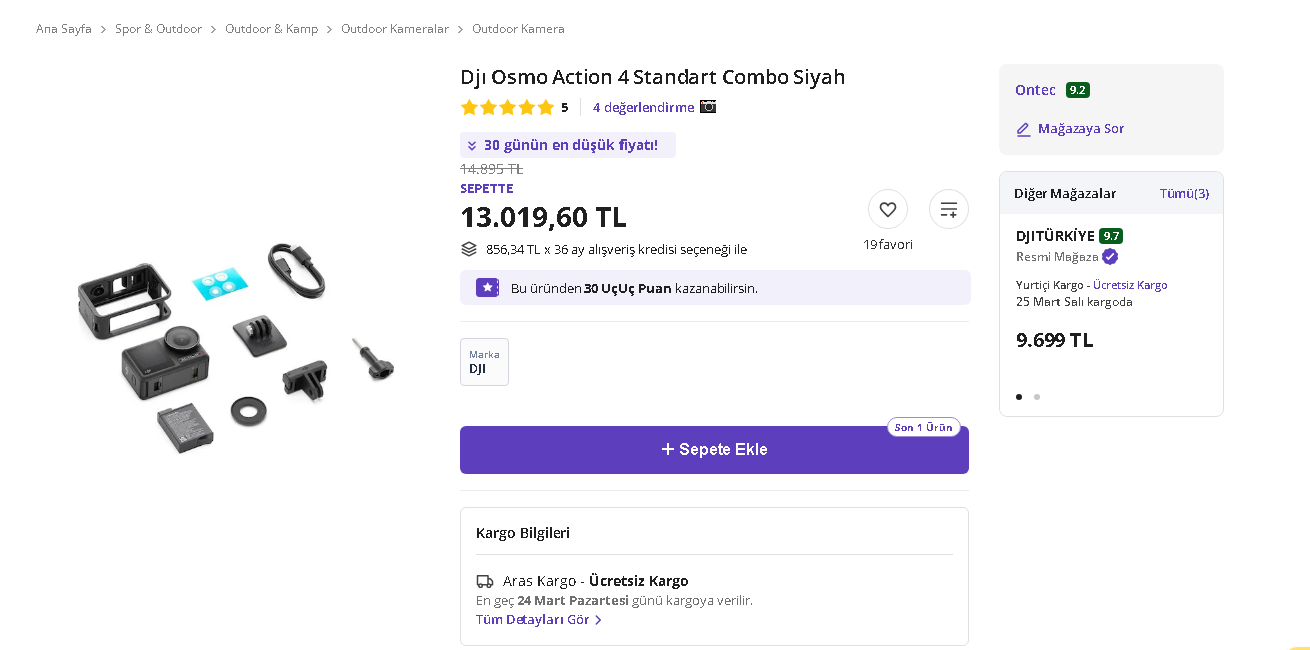Click the camera icon beside reviews
Image resolution: width=1310 pixels, height=650 pixels.
tap(708, 107)
